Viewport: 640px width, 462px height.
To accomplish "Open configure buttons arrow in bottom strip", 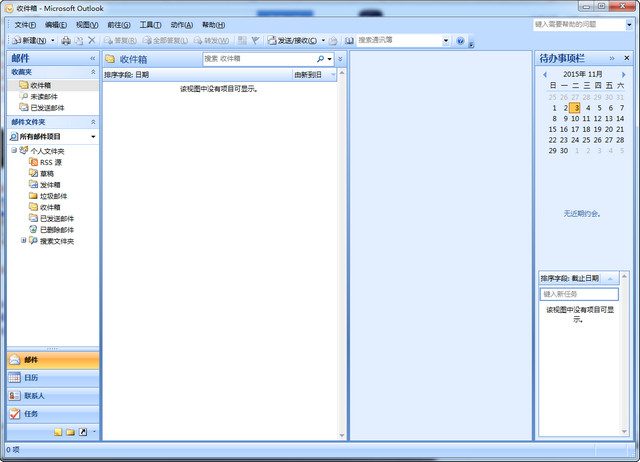I will 95,431.
